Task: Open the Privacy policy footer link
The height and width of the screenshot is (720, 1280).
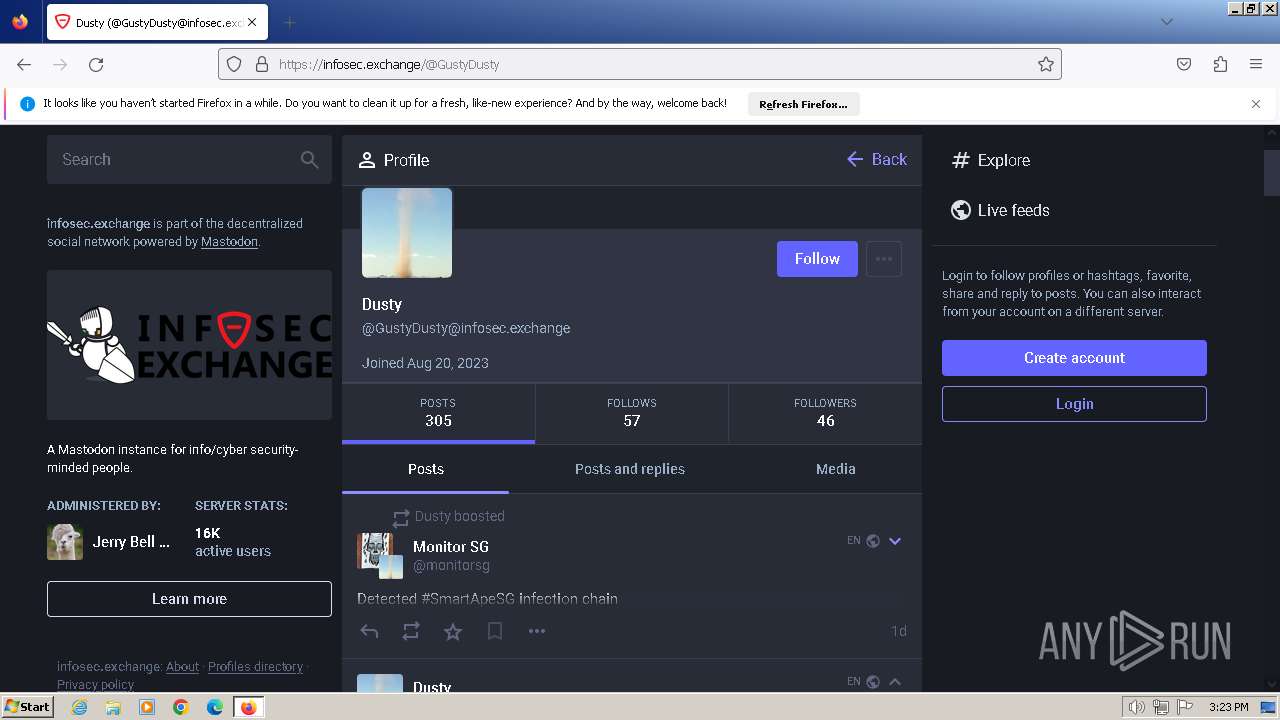Action: [x=95, y=685]
